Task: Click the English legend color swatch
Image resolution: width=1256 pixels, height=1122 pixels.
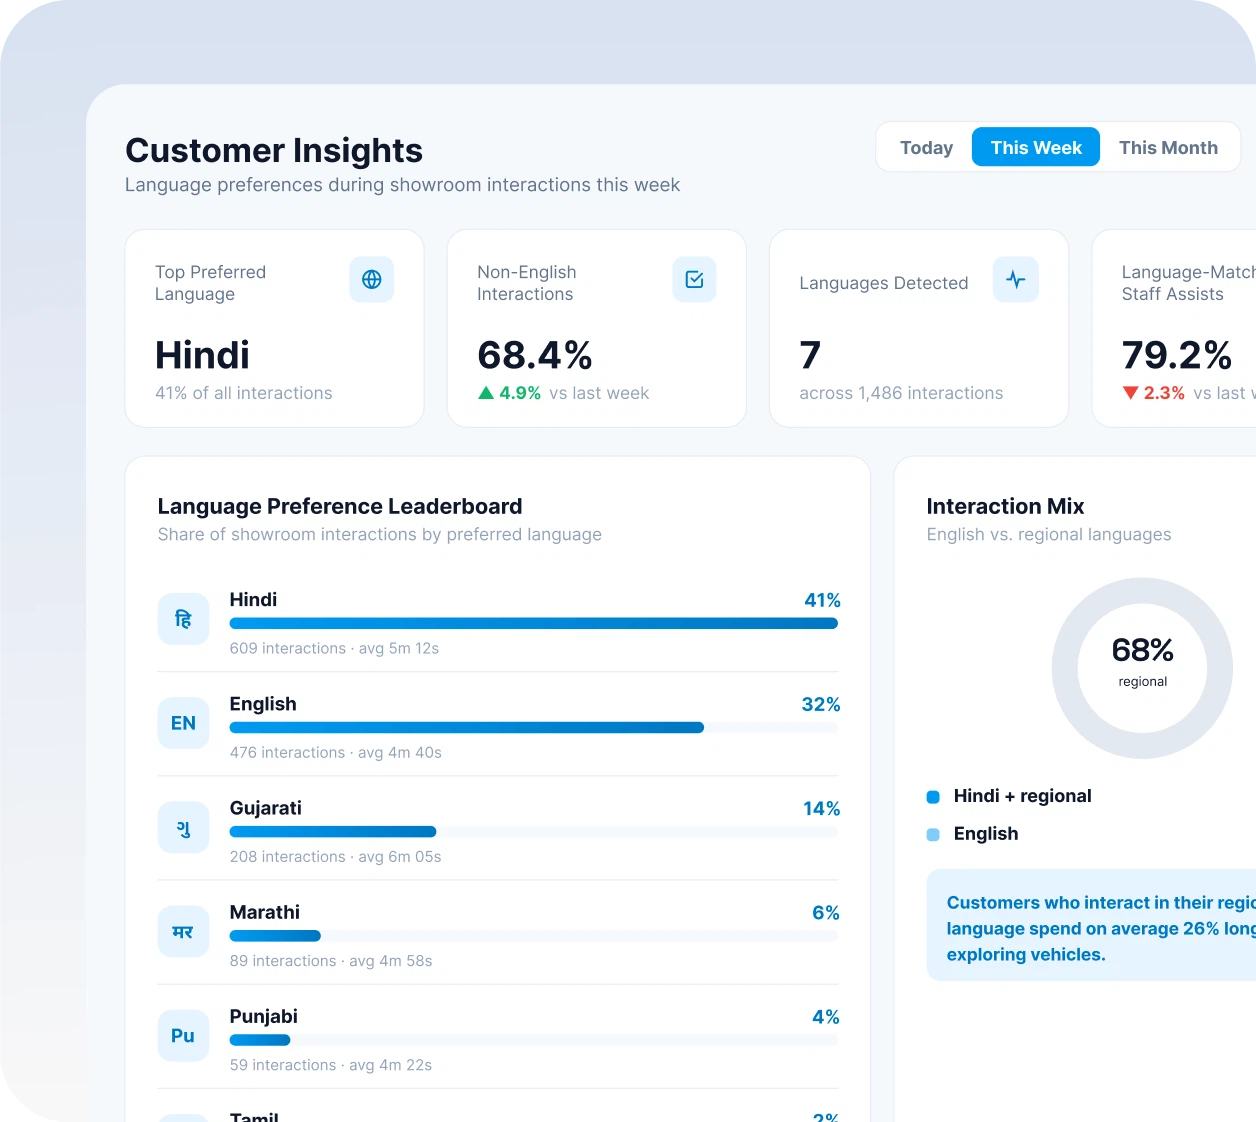Action: click(x=933, y=835)
